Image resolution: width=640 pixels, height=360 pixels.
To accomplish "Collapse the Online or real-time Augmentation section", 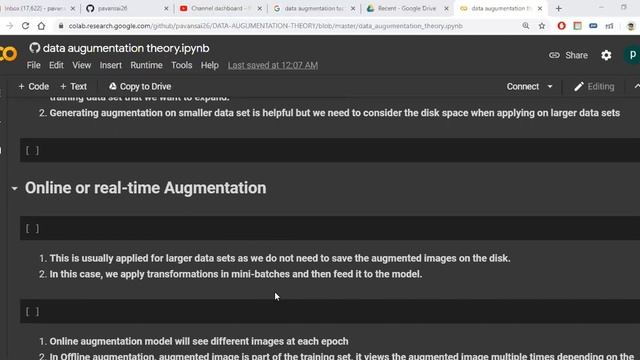I will pos(15,188).
